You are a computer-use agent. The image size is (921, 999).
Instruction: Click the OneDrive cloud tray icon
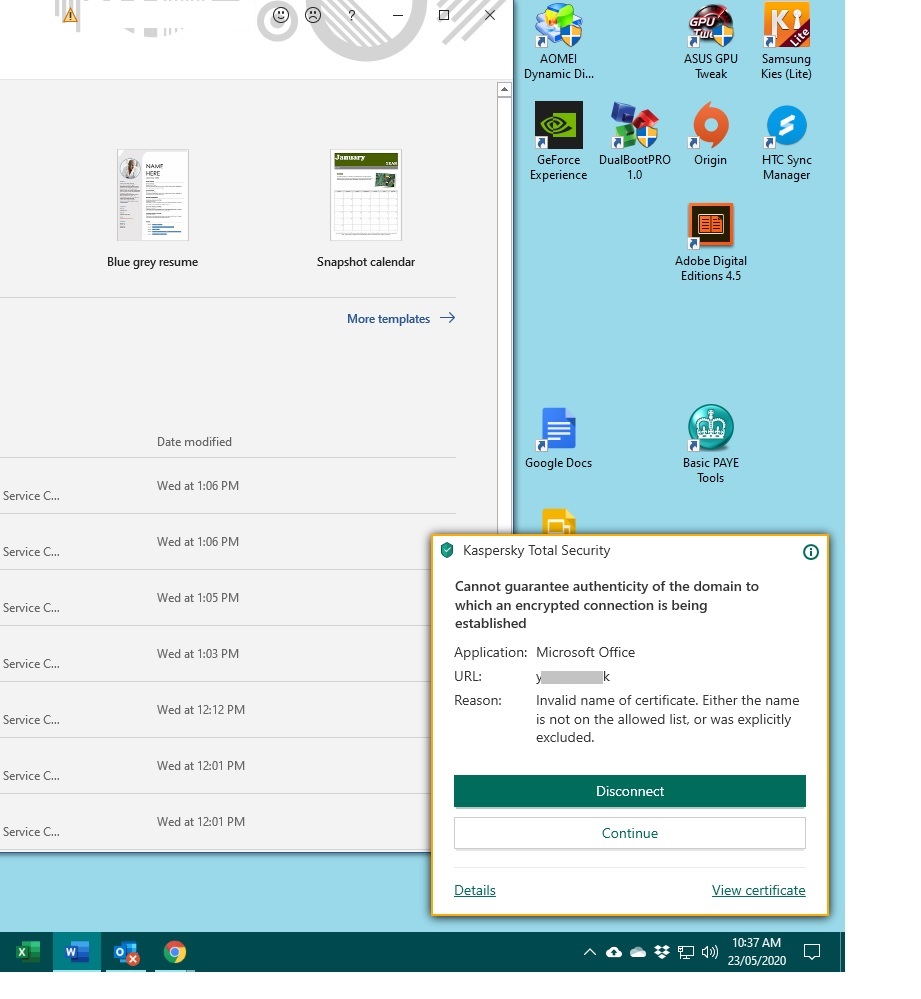point(638,952)
